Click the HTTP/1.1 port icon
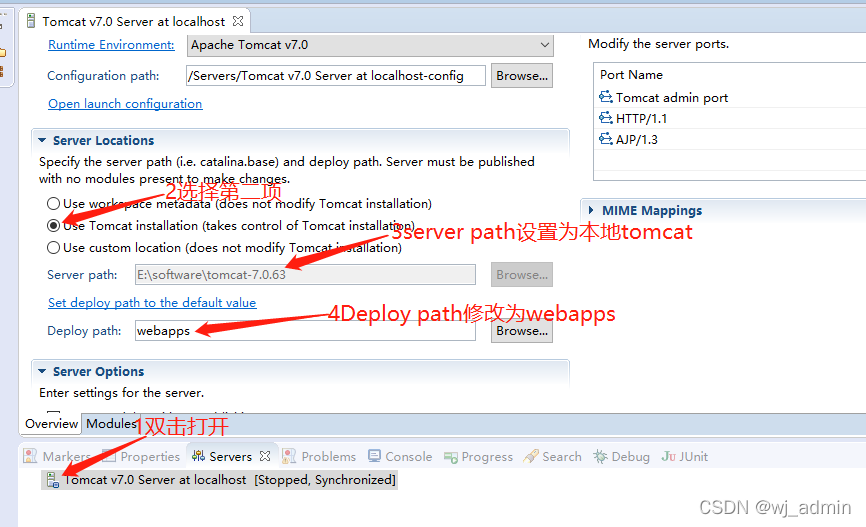 click(606, 118)
